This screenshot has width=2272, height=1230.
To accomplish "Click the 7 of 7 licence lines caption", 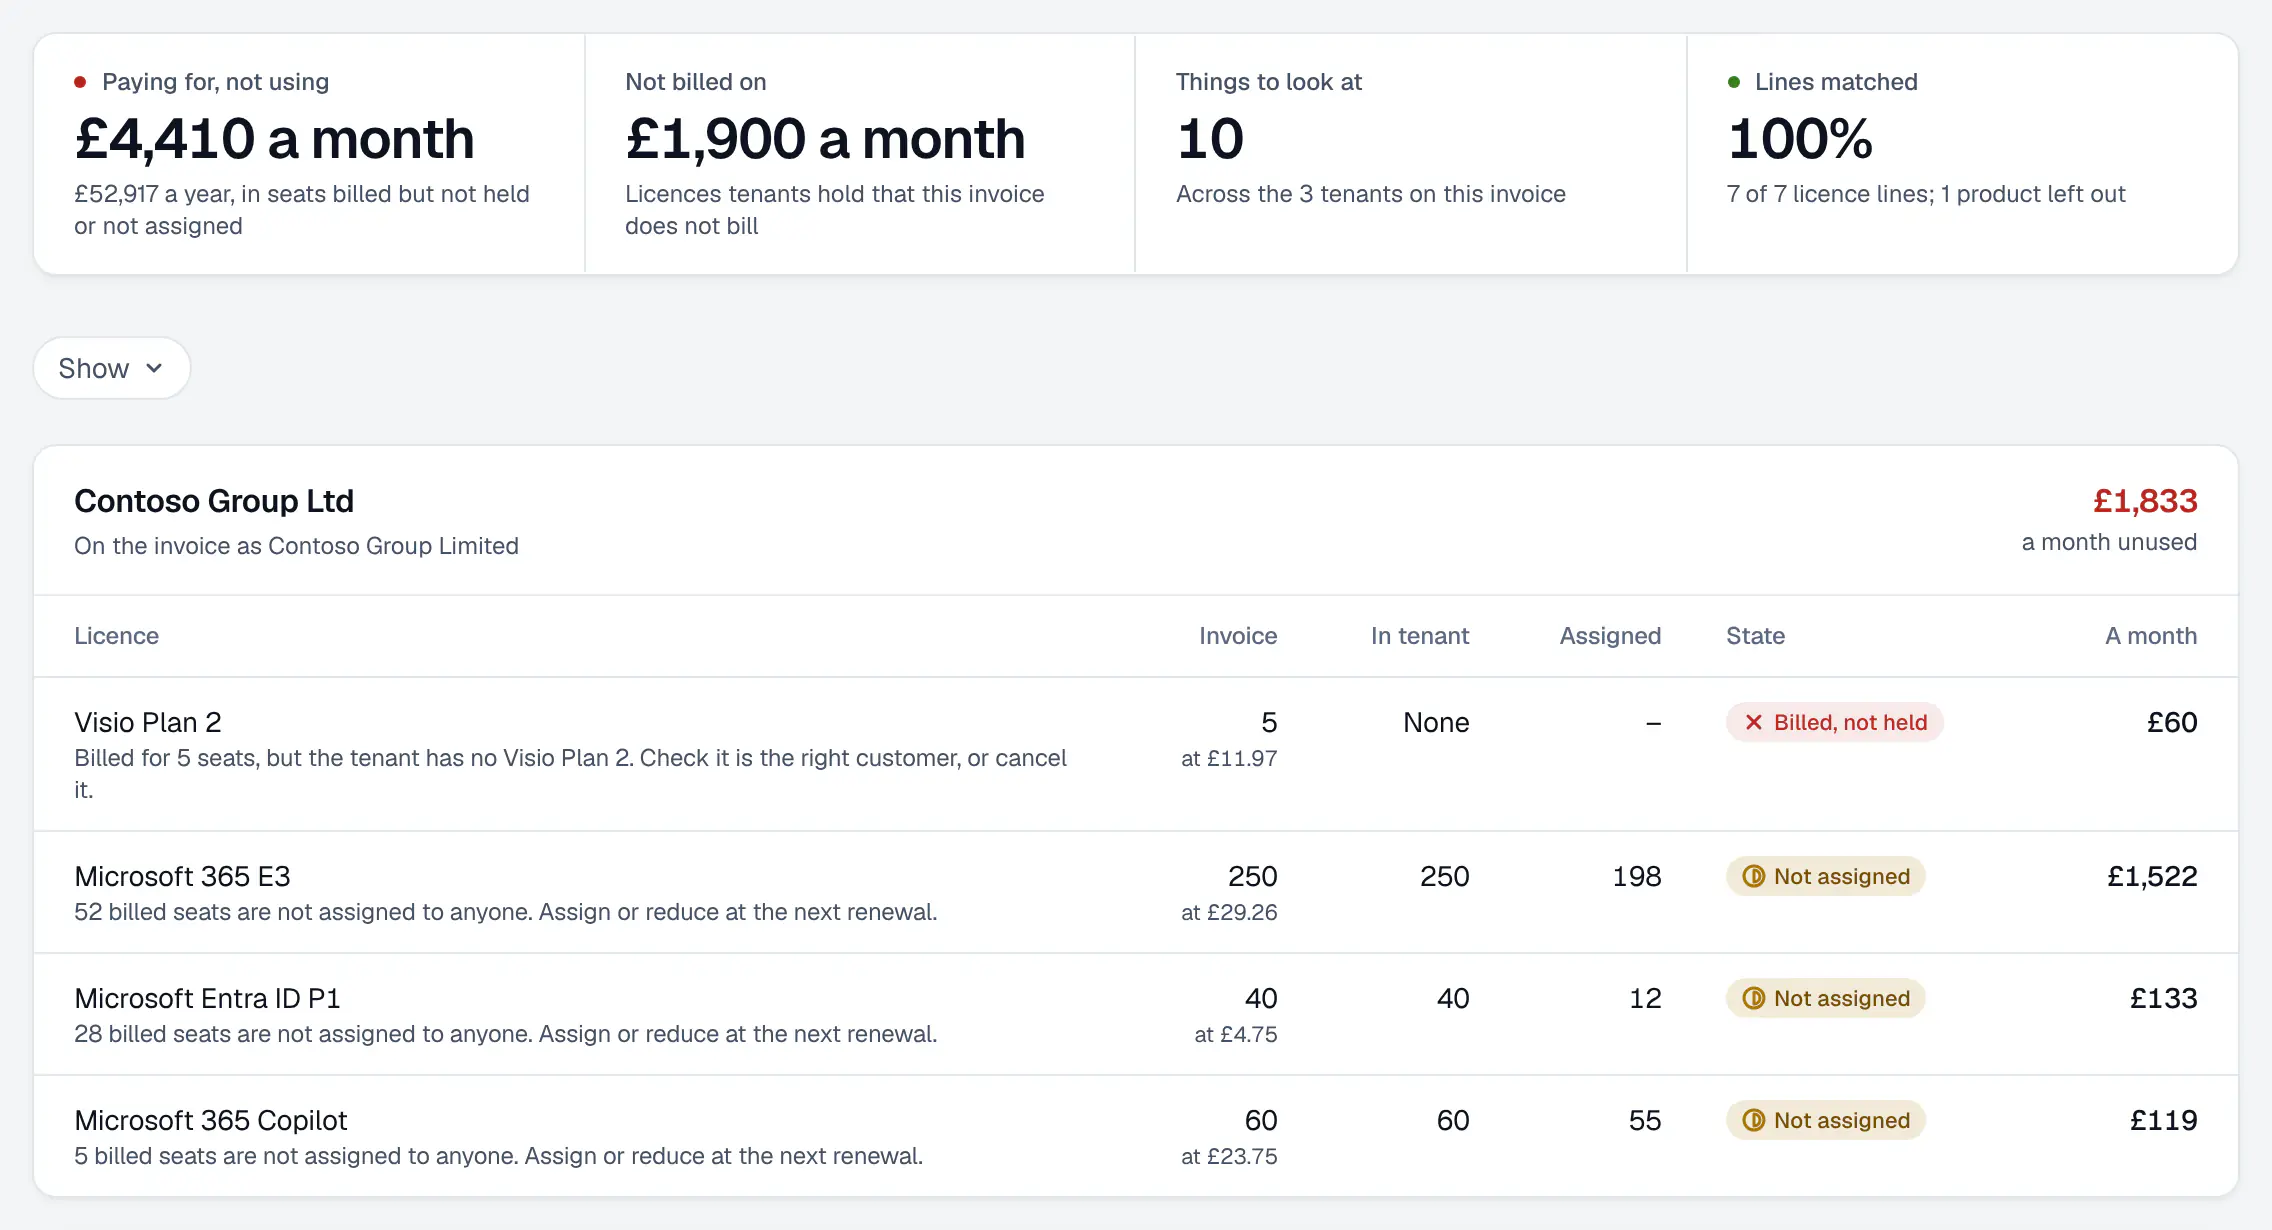I will tap(1925, 194).
